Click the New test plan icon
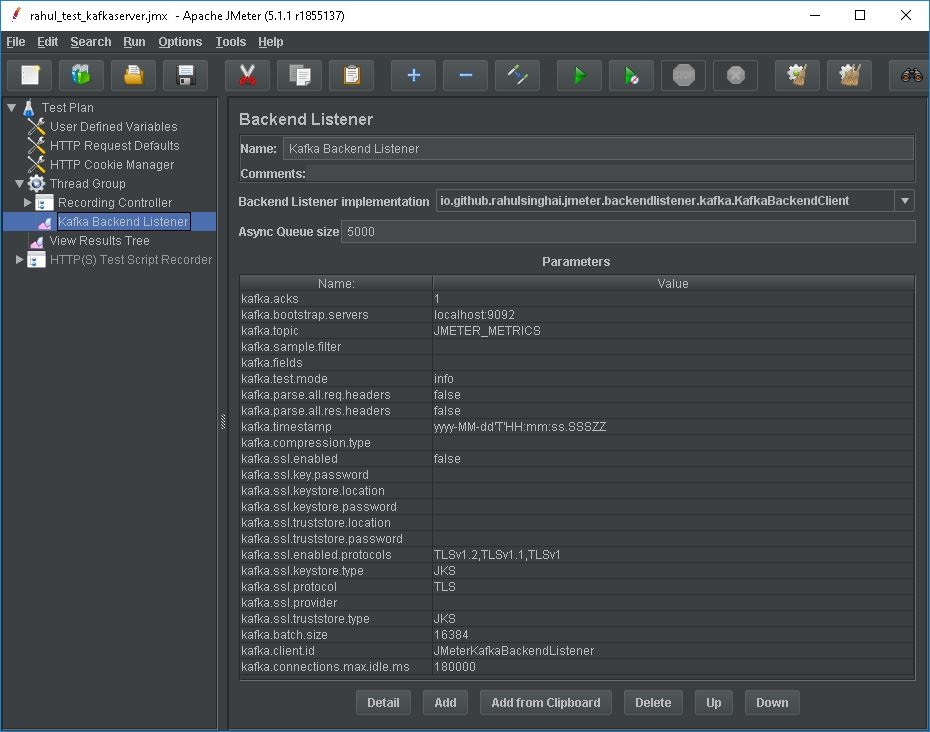The height and width of the screenshot is (732, 930). [x=30, y=75]
